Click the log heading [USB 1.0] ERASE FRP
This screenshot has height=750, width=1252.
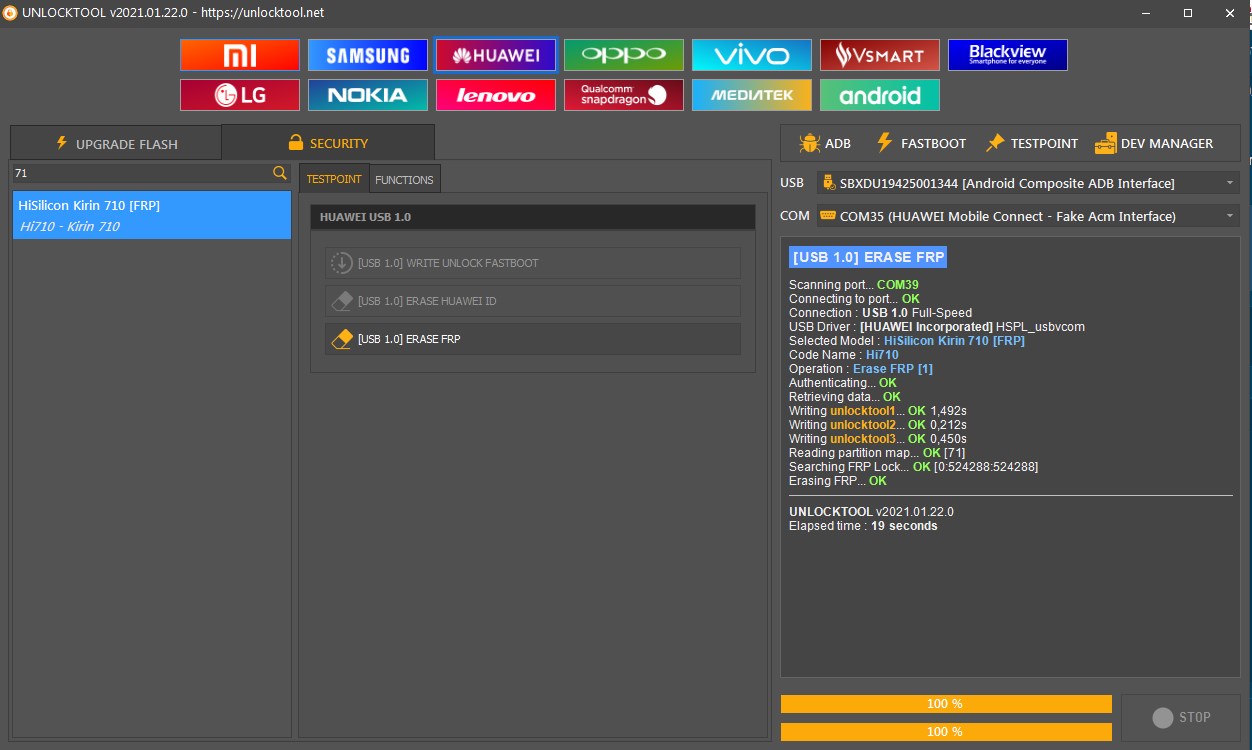click(x=868, y=257)
